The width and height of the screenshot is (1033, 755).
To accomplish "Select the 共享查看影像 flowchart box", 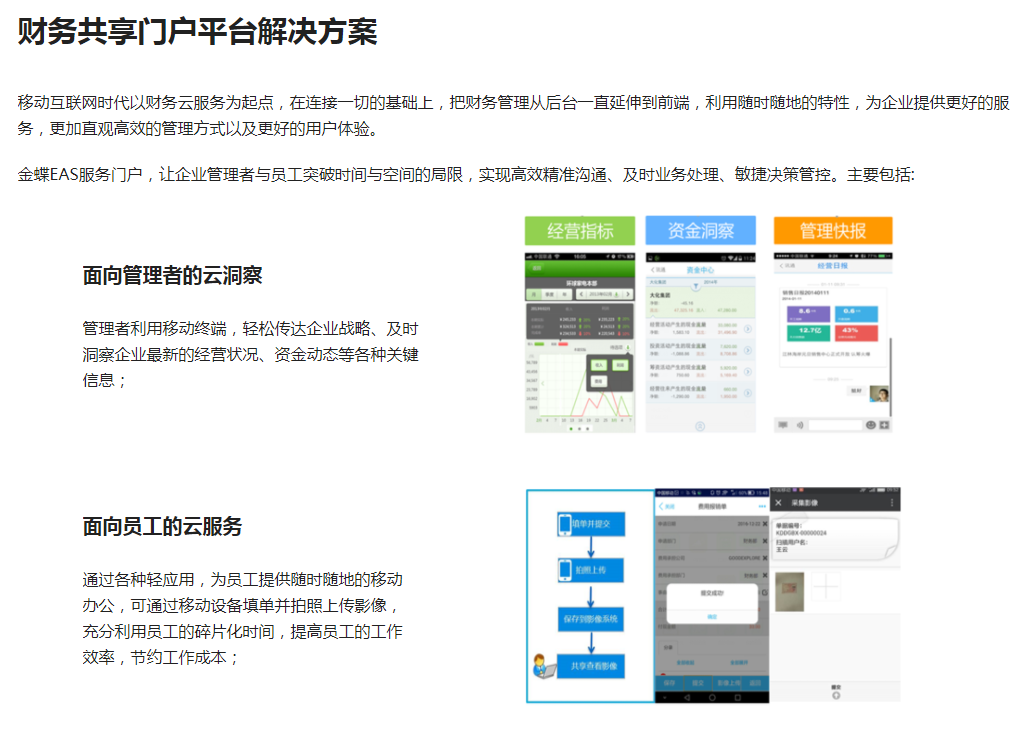I will (590, 665).
